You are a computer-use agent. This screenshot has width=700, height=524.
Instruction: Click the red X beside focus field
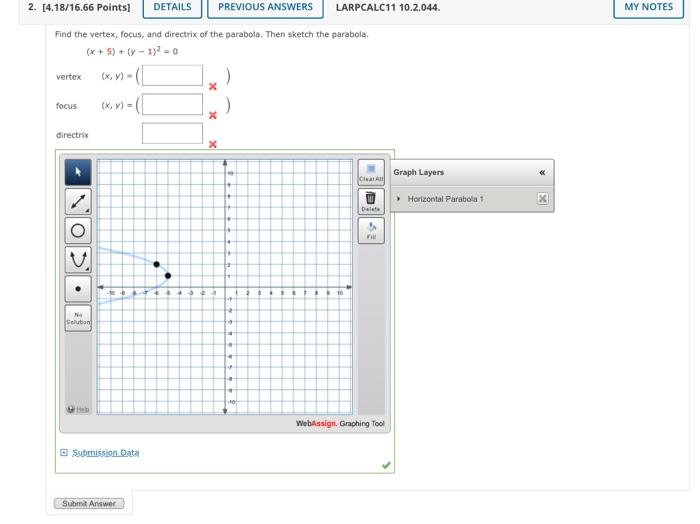[x=213, y=115]
